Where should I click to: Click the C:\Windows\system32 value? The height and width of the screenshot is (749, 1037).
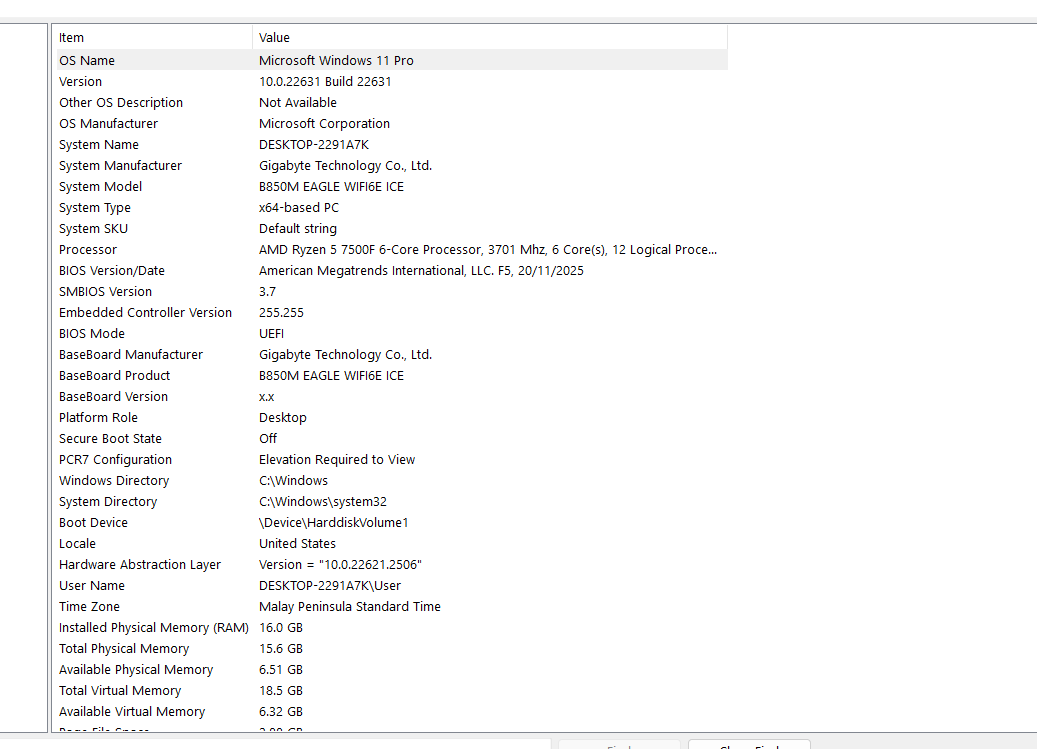point(323,502)
